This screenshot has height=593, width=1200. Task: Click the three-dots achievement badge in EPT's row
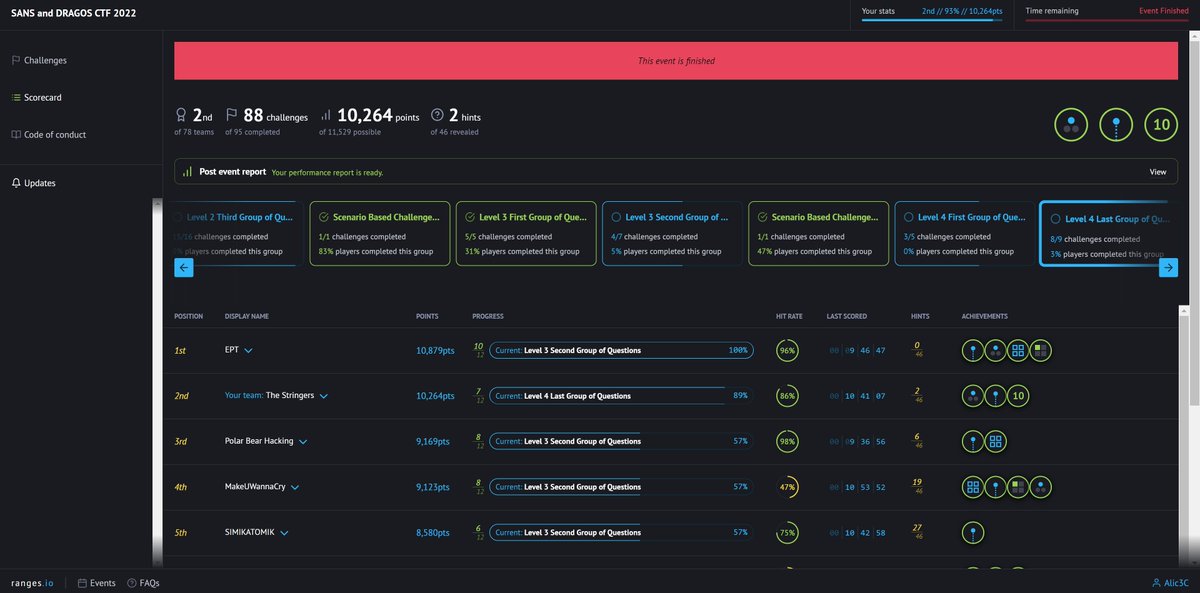click(x=995, y=350)
